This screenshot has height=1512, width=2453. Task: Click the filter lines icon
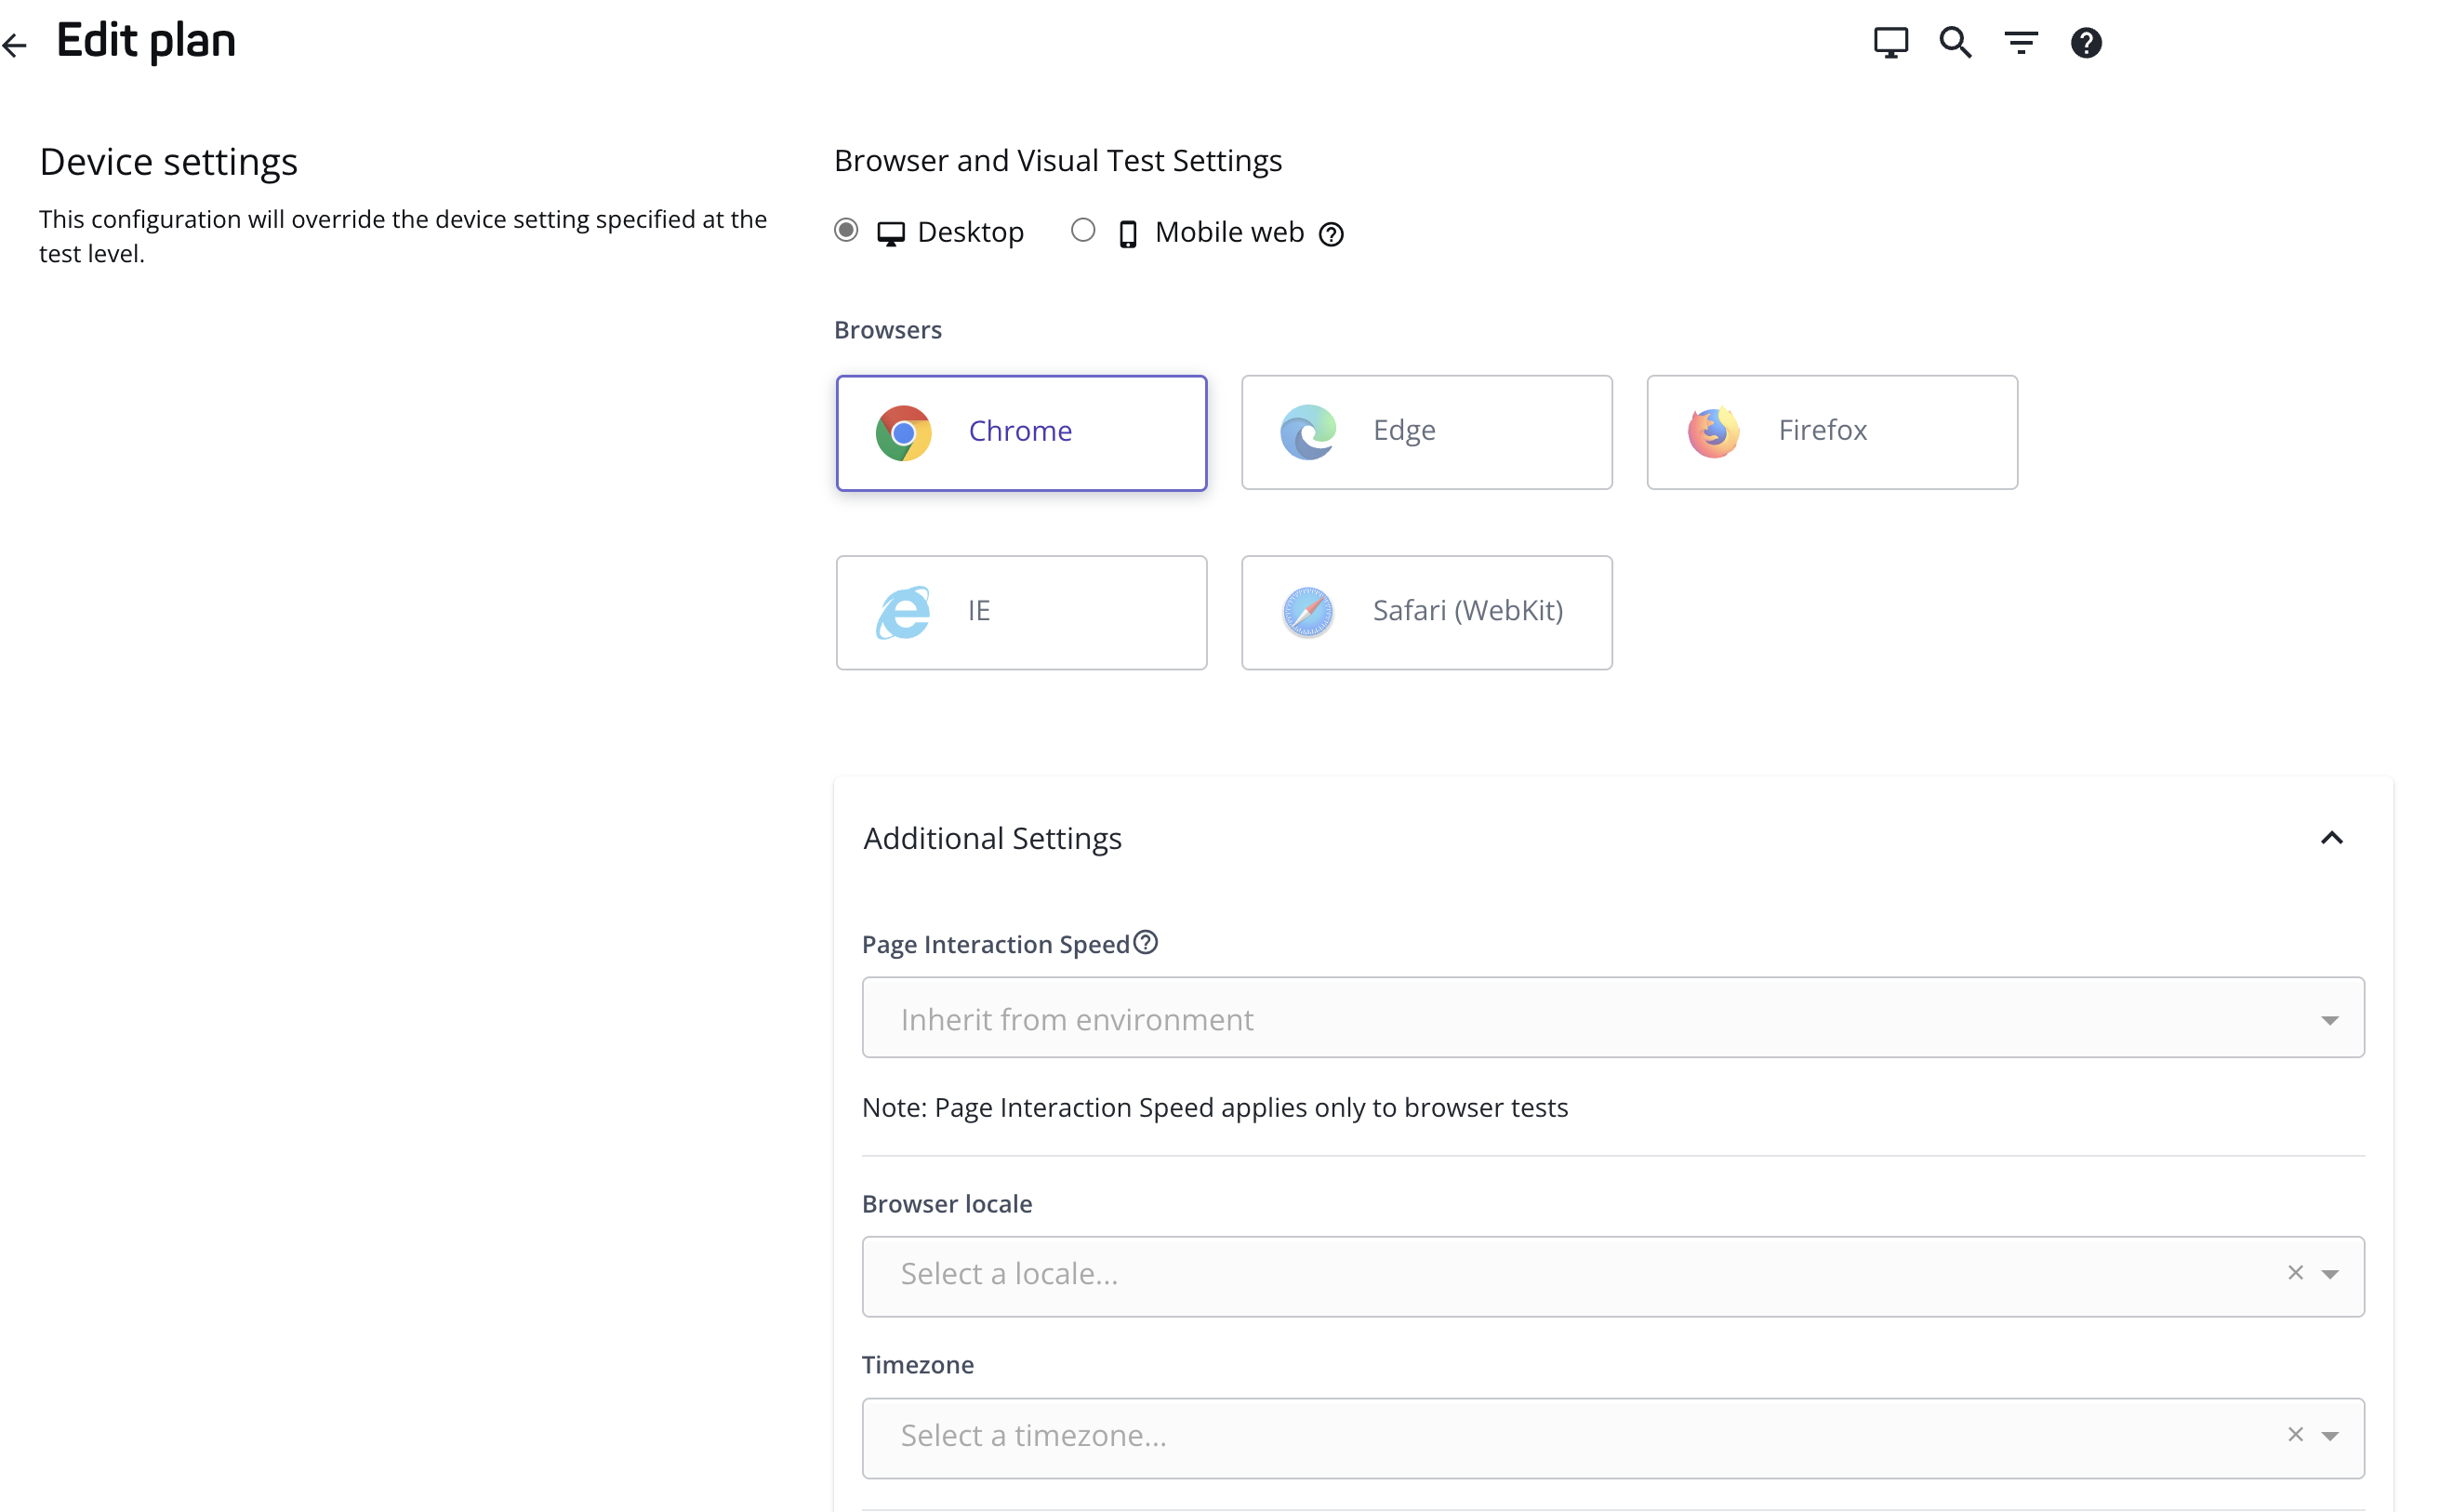click(x=2020, y=43)
